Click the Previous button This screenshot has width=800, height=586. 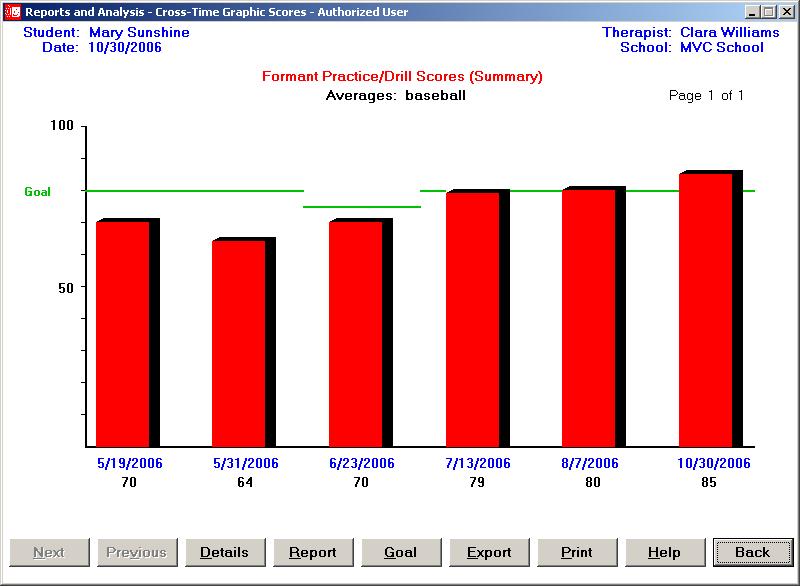[137, 552]
